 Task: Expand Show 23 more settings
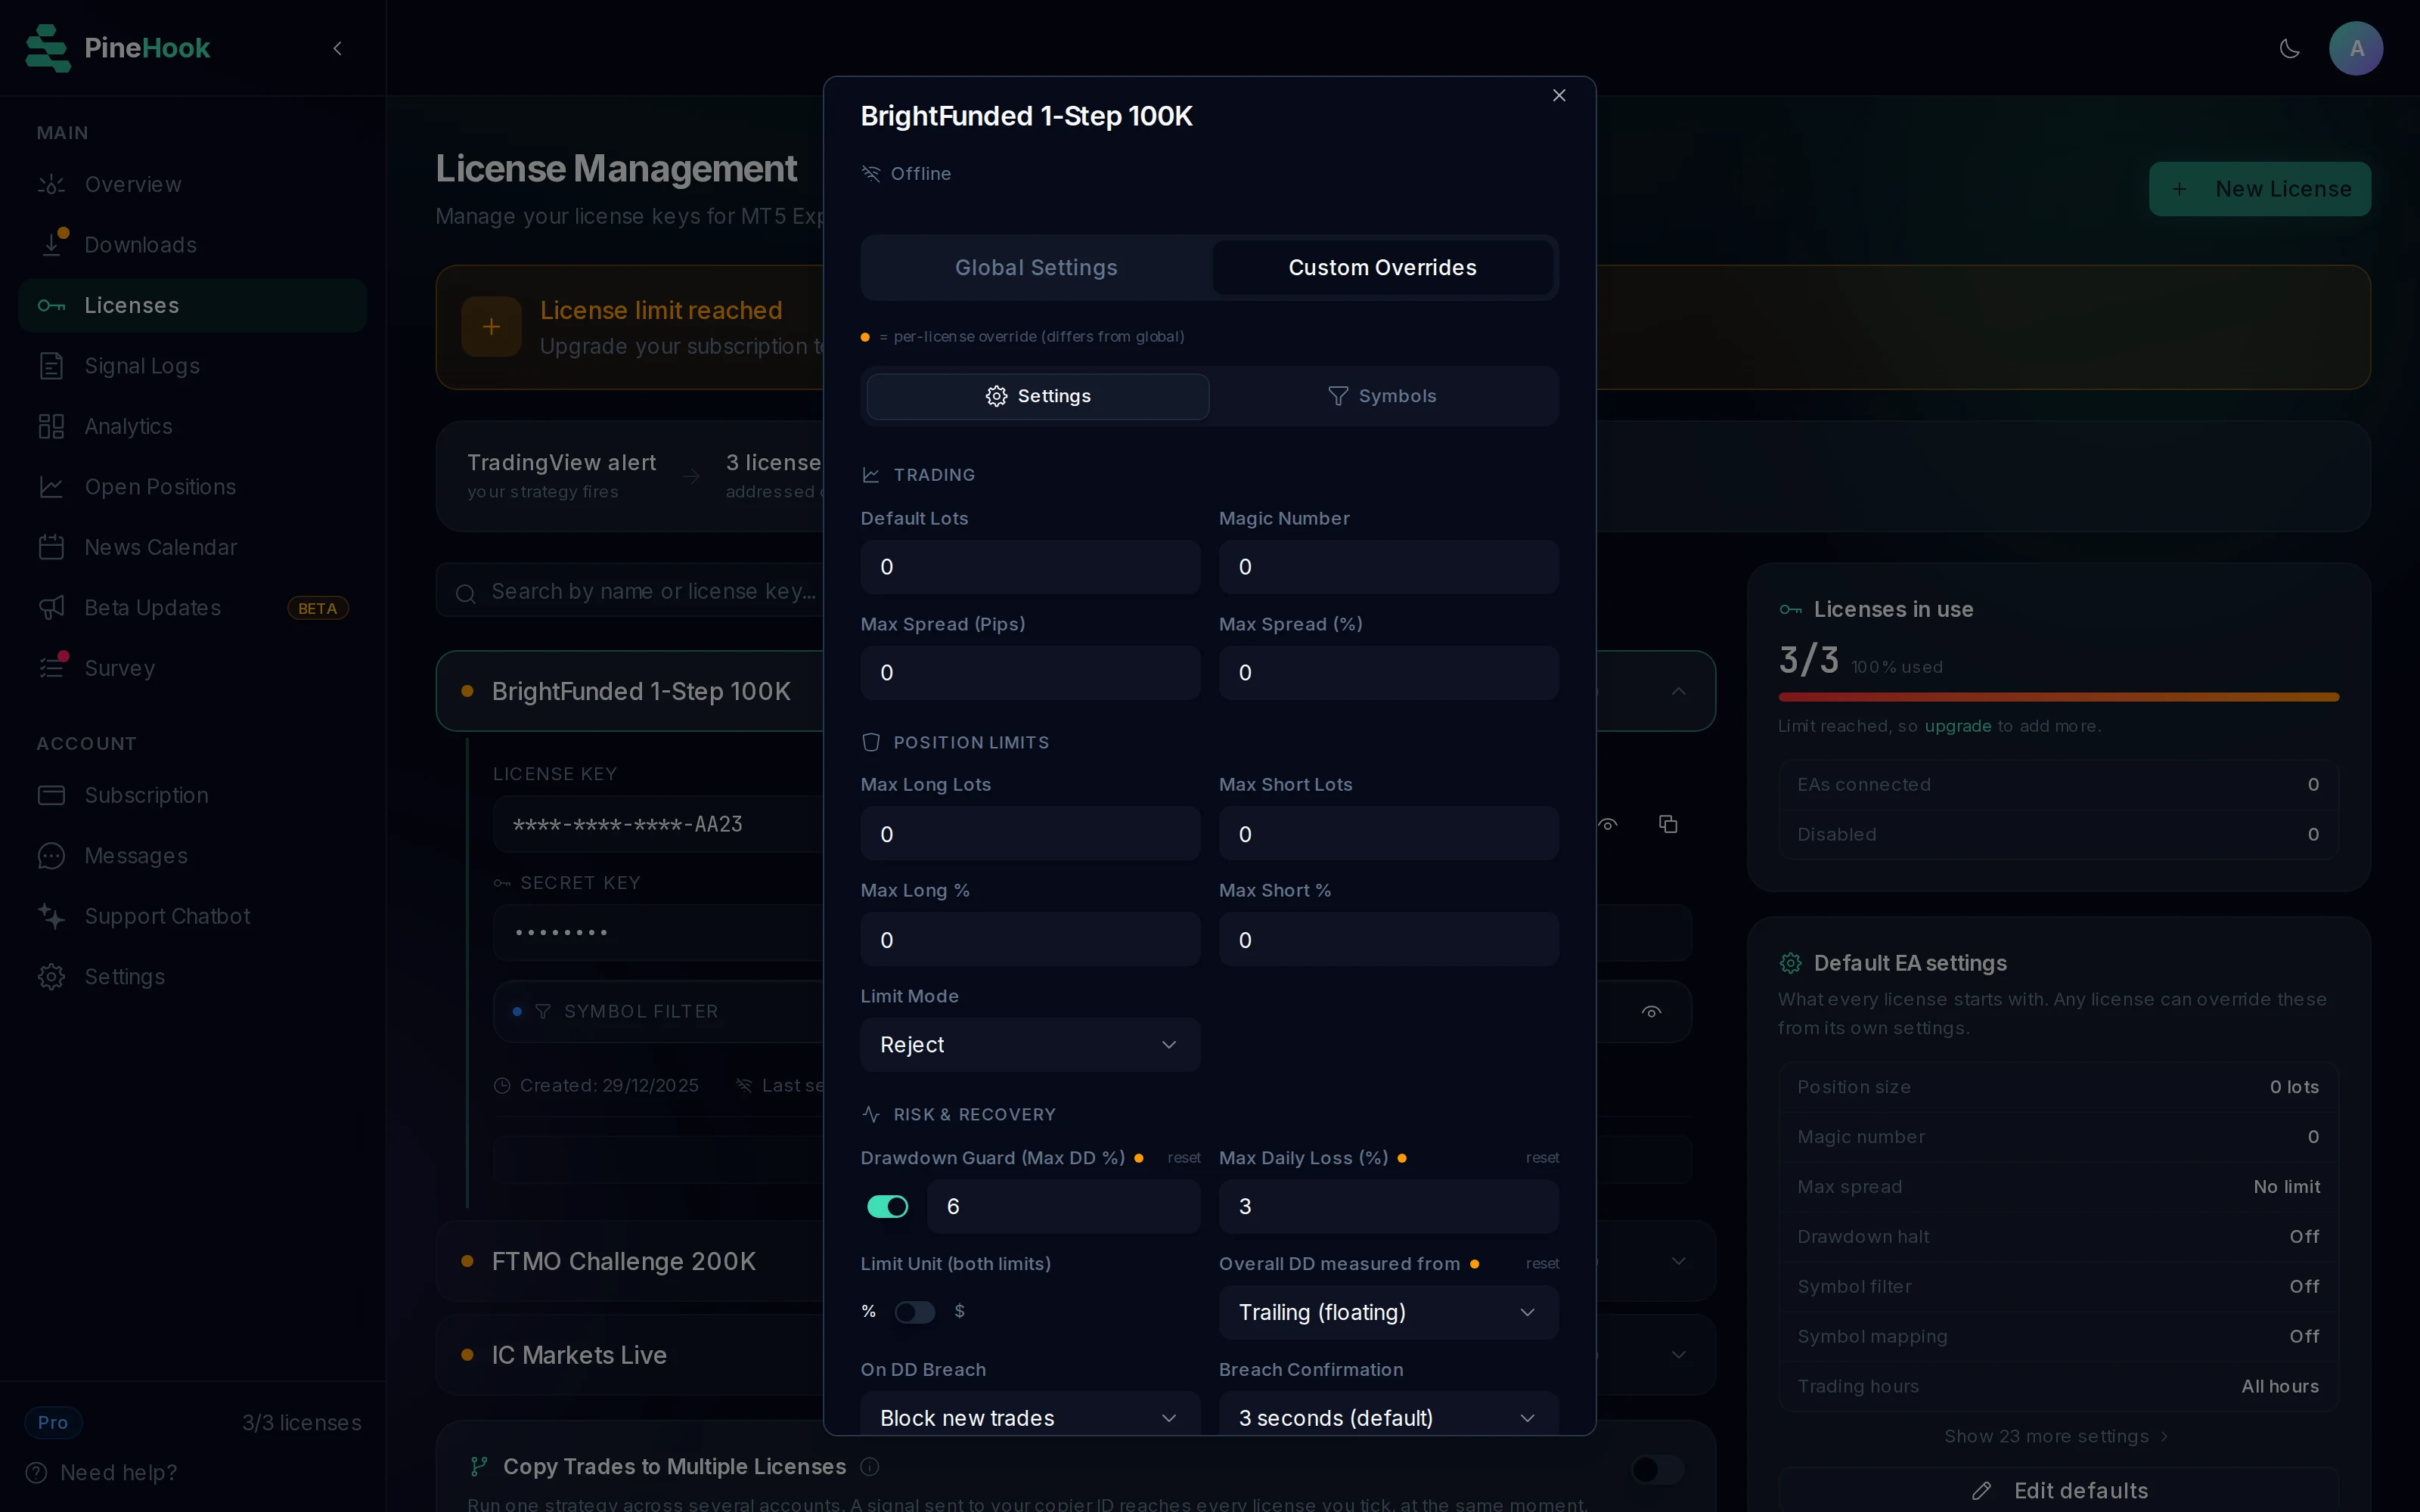tap(2057, 1436)
